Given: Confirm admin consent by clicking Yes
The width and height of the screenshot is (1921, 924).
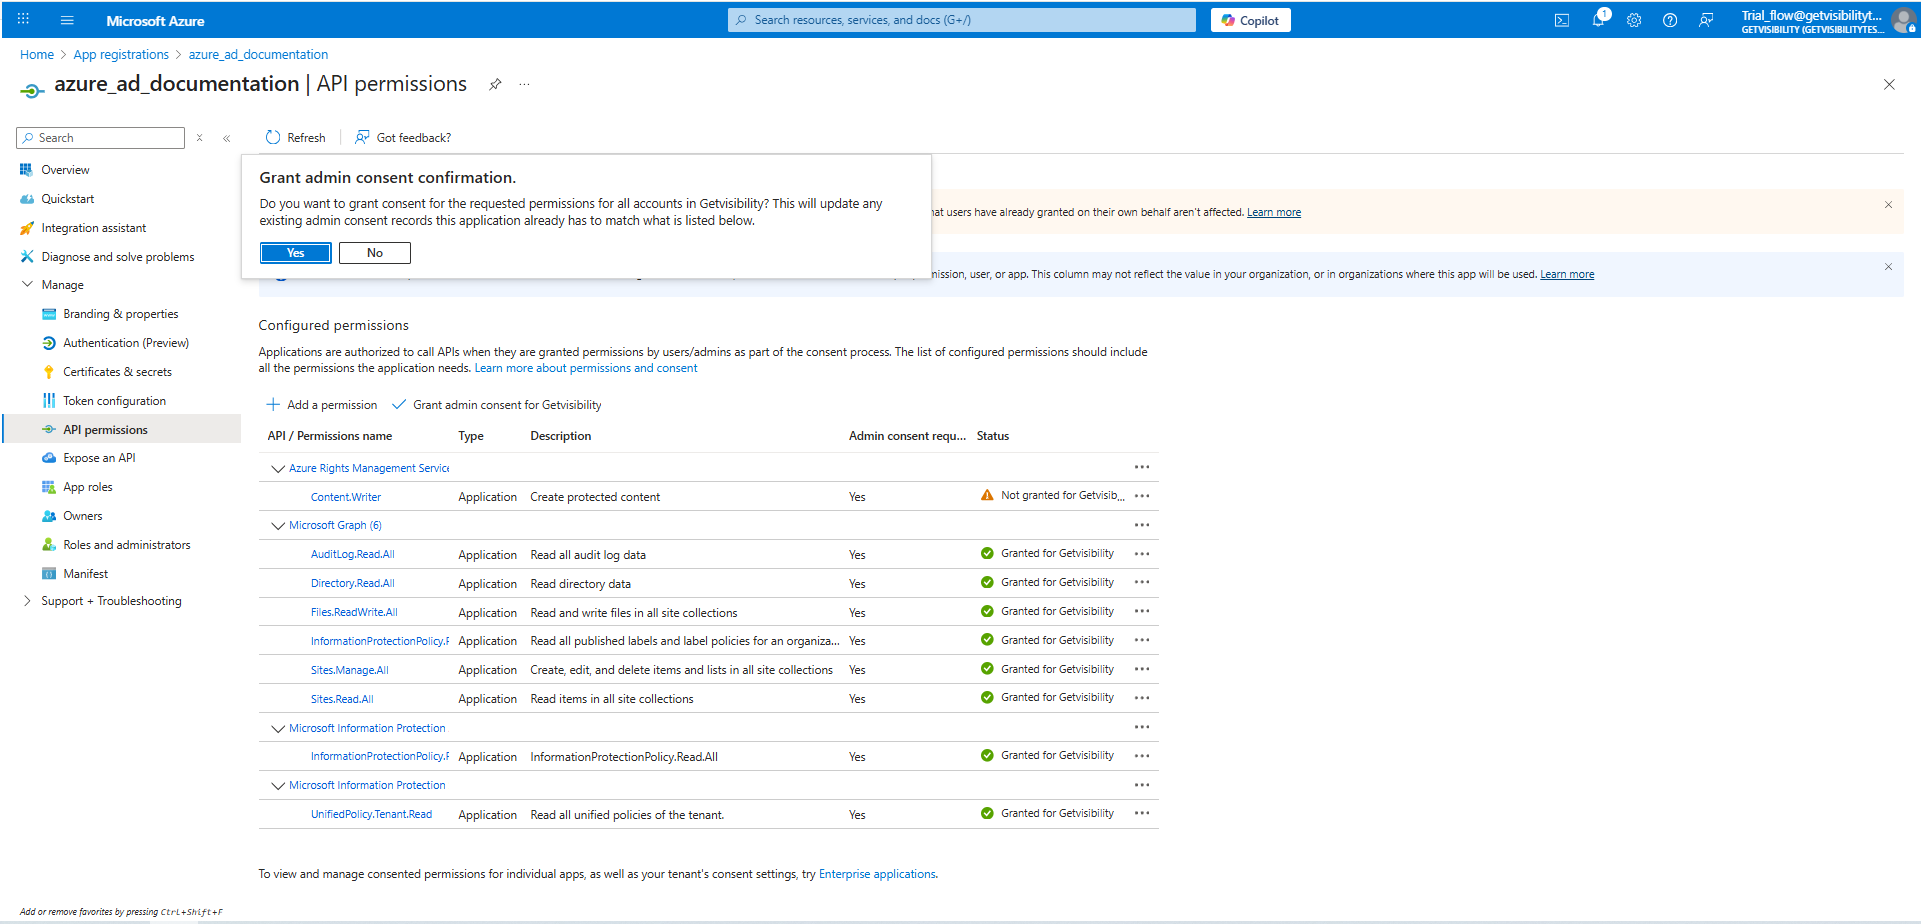Looking at the screenshot, I should (x=295, y=253).
